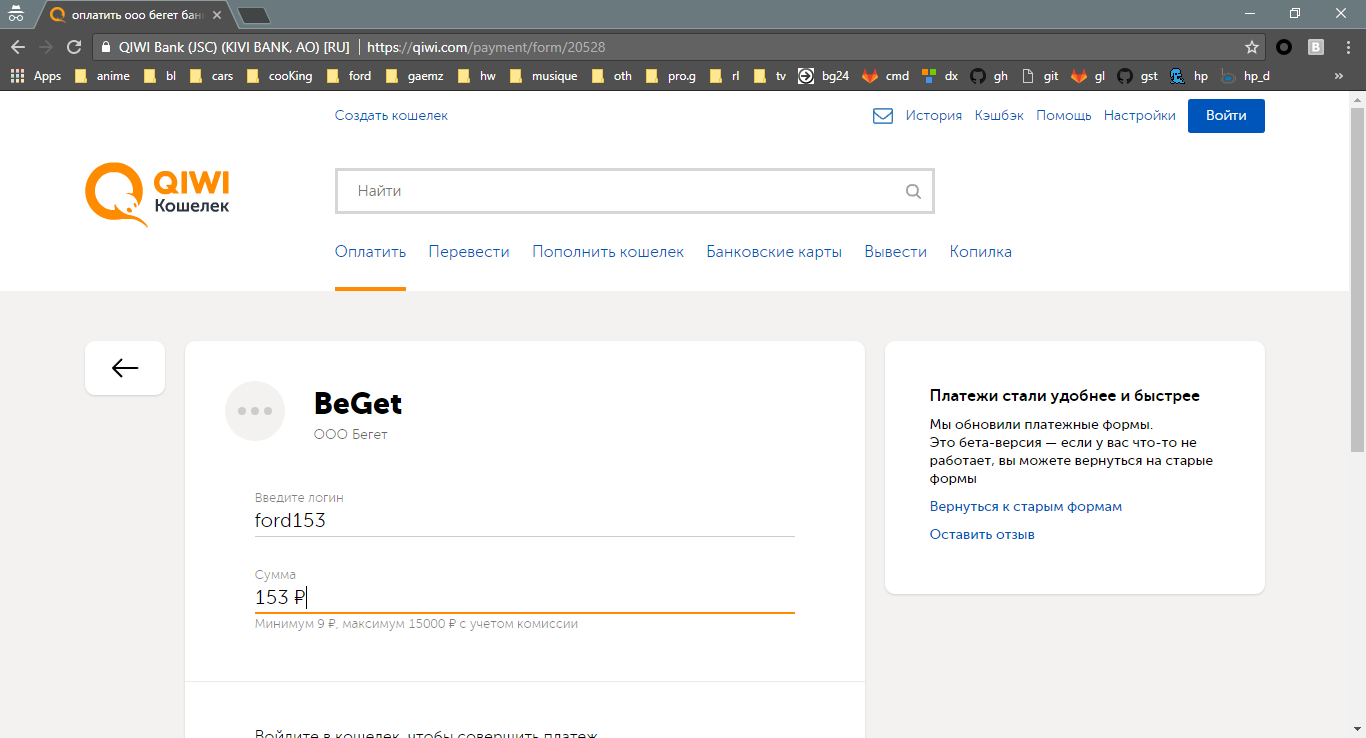The image size is (1366, 738).
Task: Expand hidden bookmarks with chevron
Action: [x=1339, y=76]
